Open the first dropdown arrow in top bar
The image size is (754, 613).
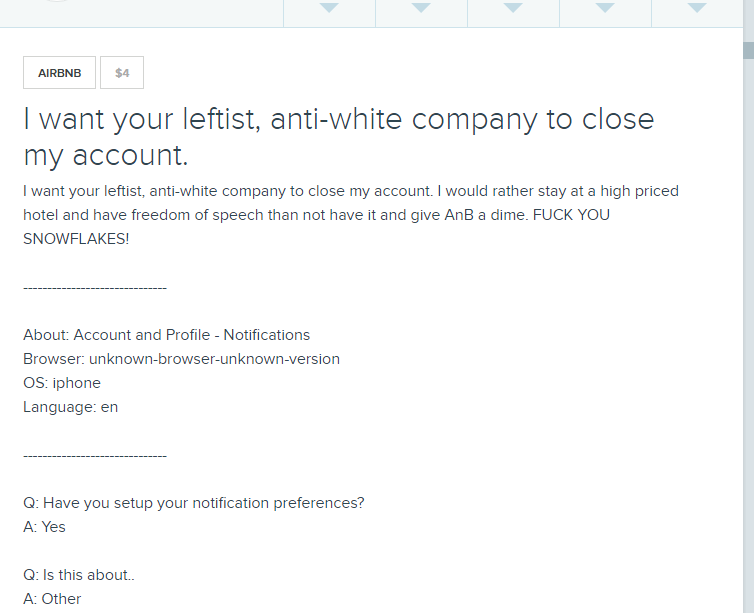tap(329, 9)
